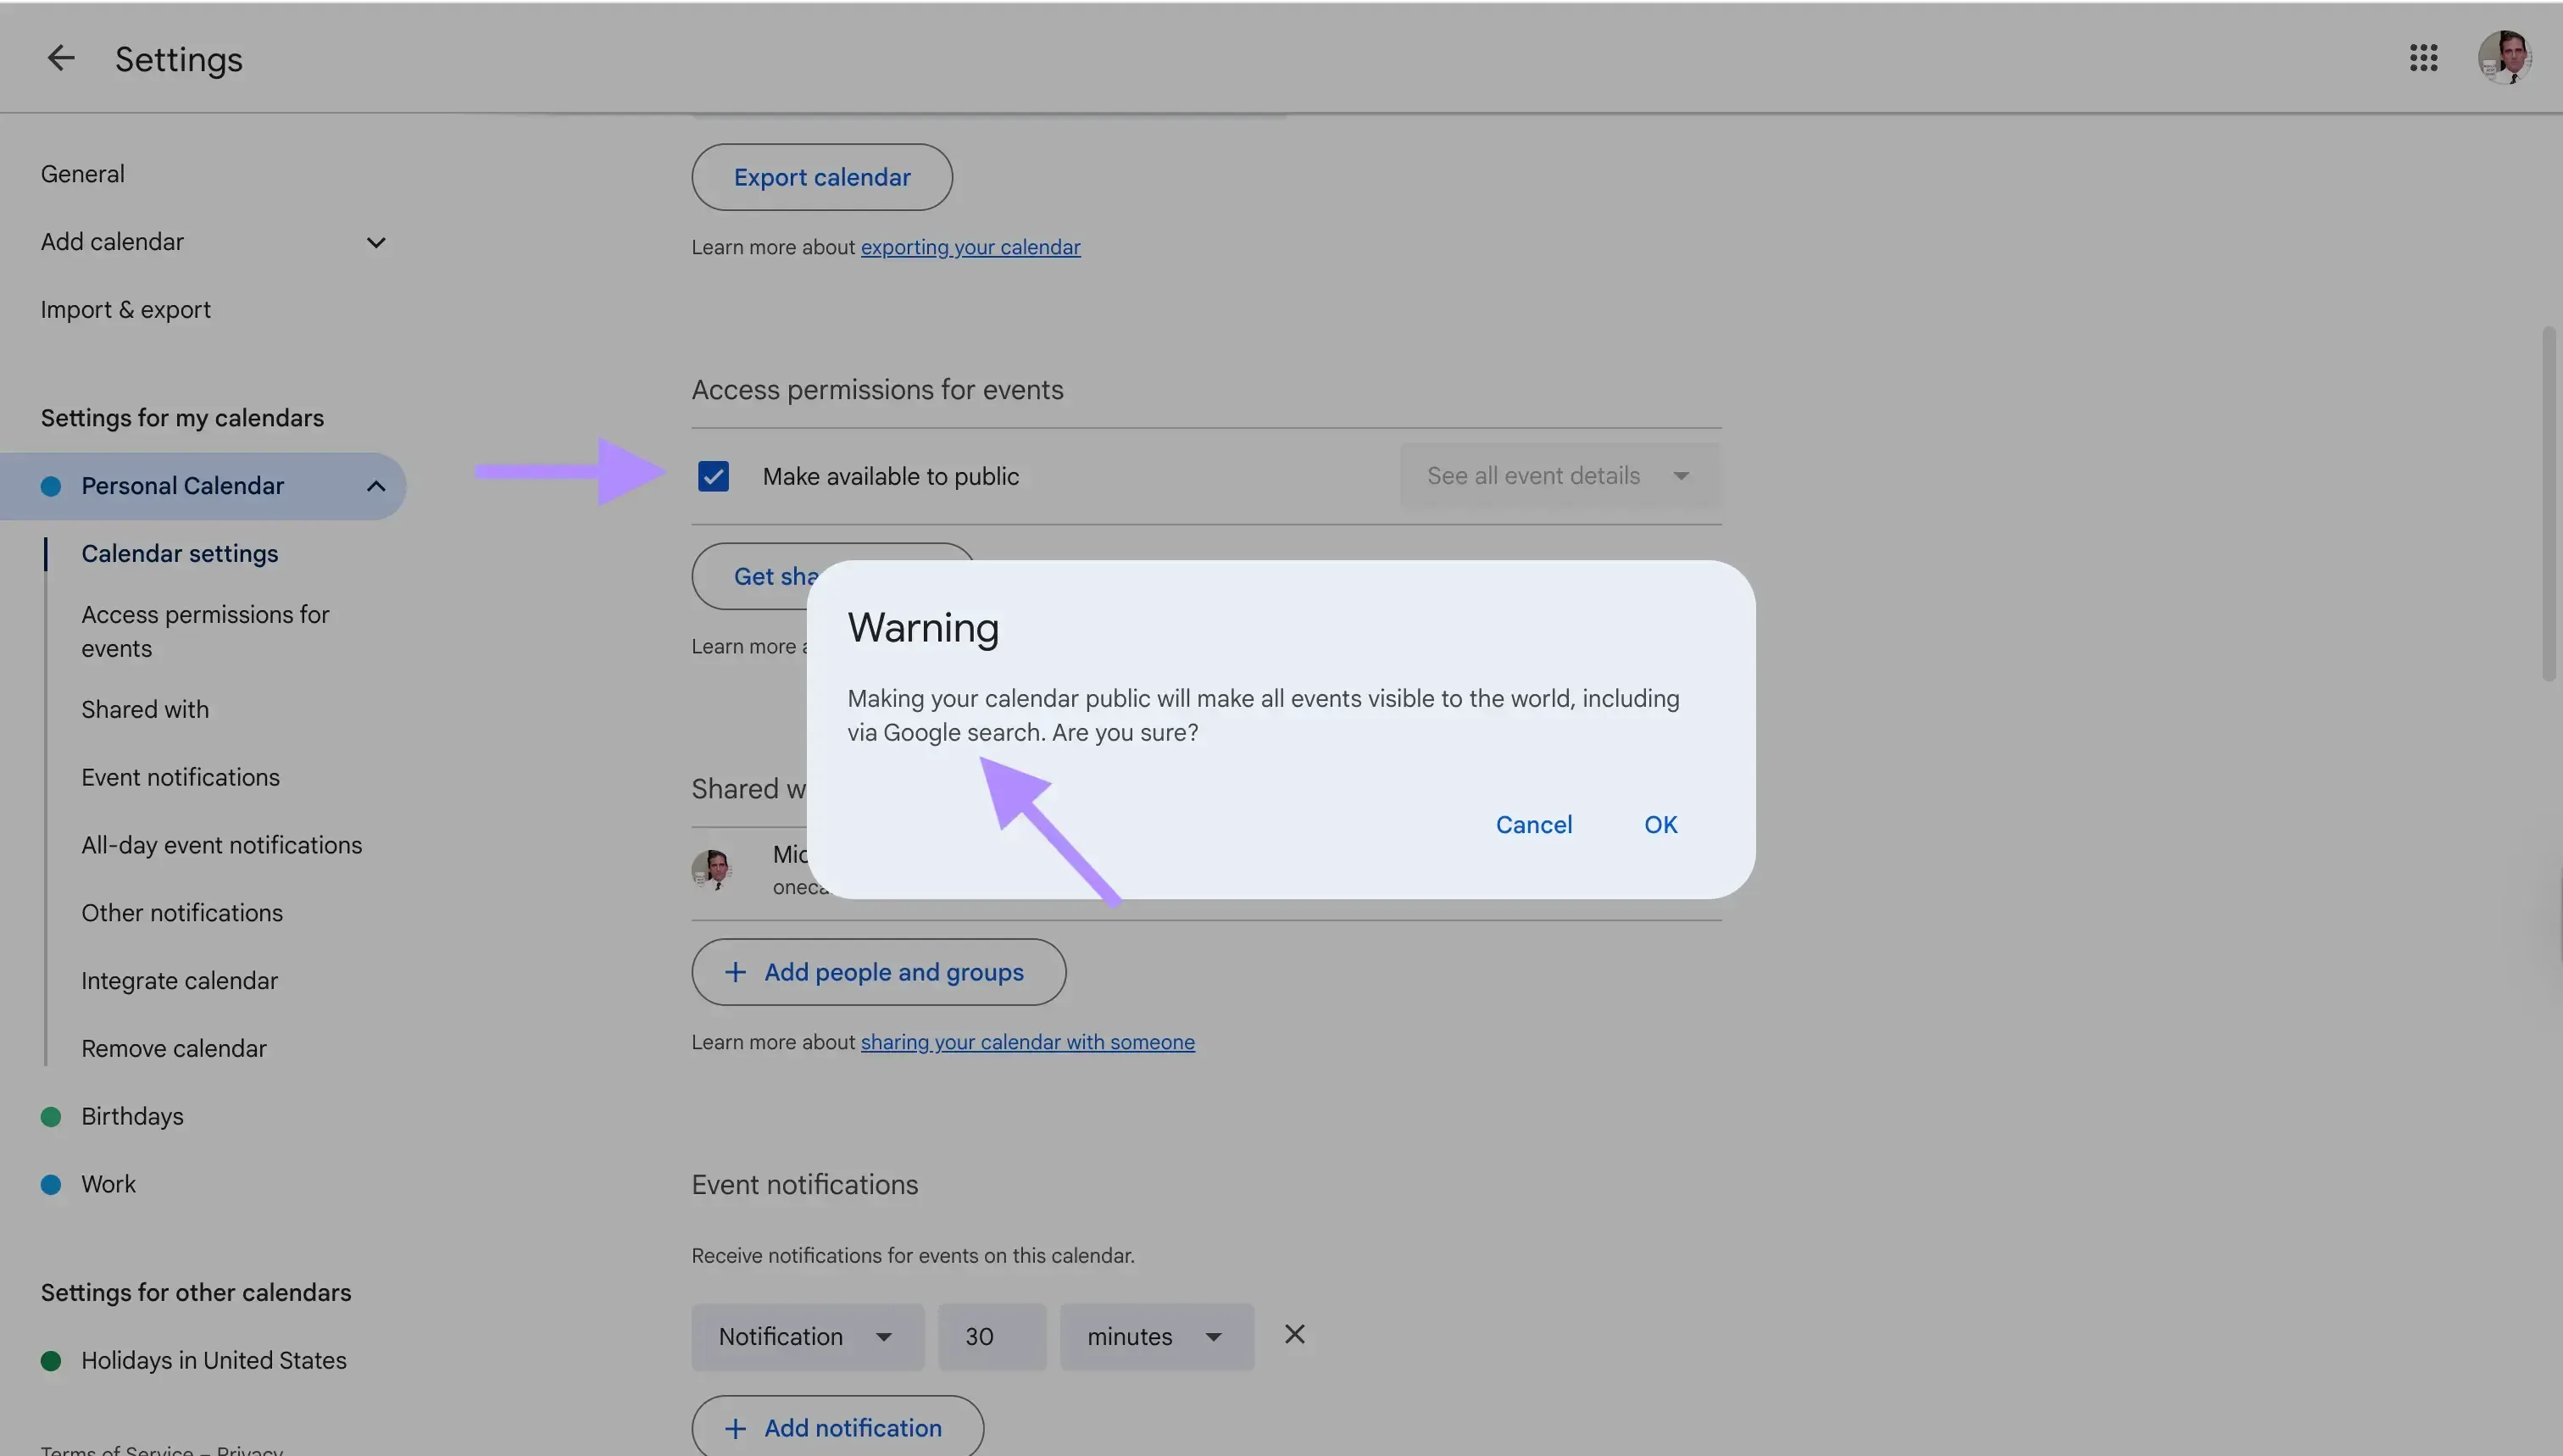Viewport: 2563px width, 1456px height.
Task: Click the back arrow to exit Settings
Action: click(x=60, y=57)
